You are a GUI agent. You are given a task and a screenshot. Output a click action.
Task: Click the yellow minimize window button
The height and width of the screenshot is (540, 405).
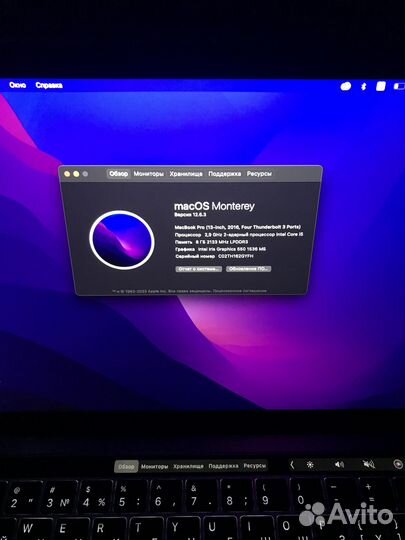(76, 174)
